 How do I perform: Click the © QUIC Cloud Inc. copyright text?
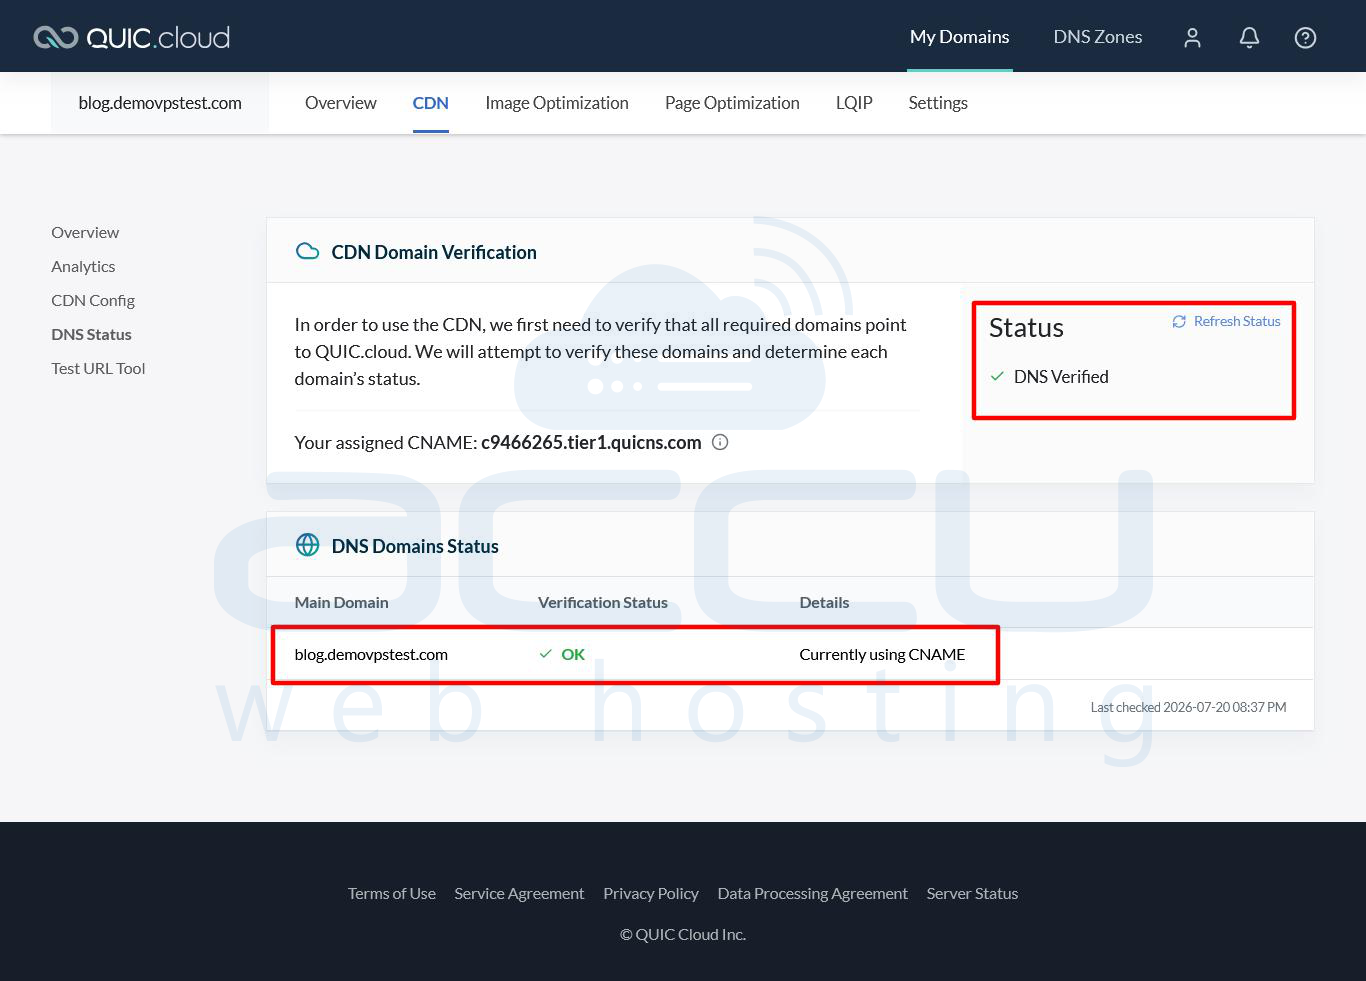tap(683, 934)
